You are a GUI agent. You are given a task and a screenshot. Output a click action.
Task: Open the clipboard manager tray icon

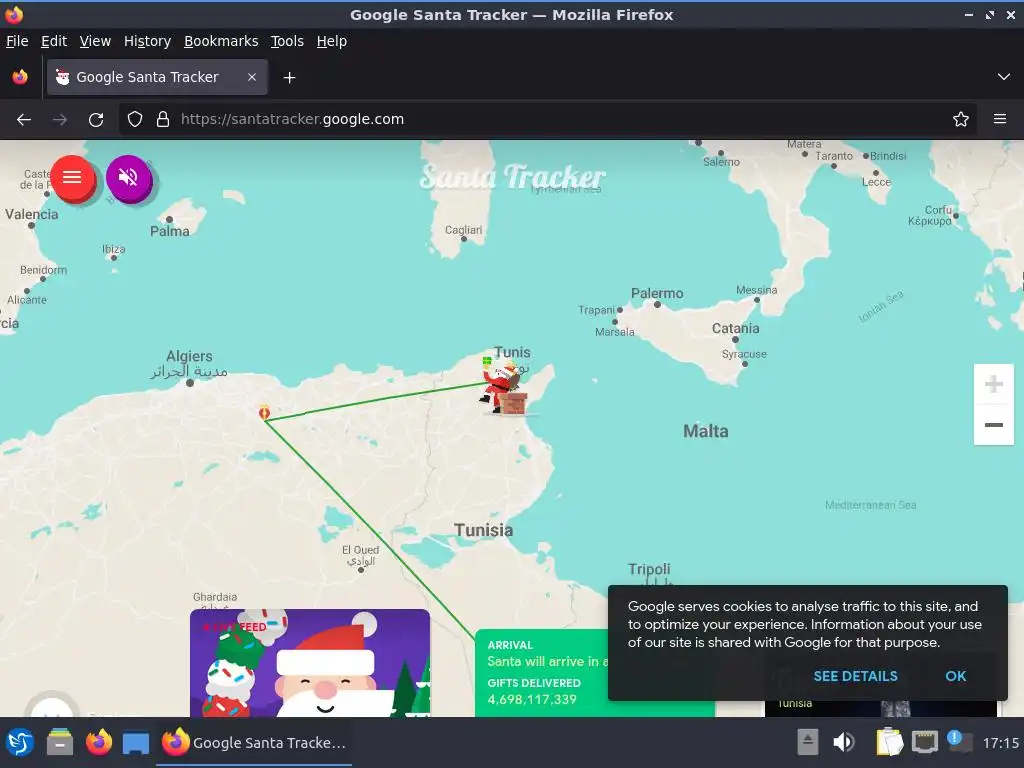pos(889,742)
